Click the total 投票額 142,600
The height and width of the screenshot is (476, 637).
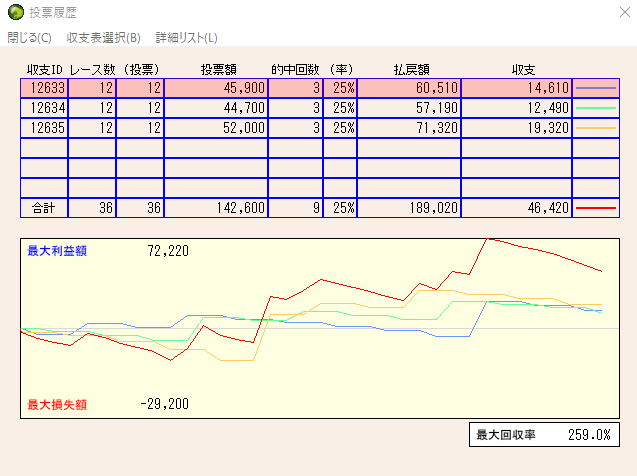(x=240, y=208)
